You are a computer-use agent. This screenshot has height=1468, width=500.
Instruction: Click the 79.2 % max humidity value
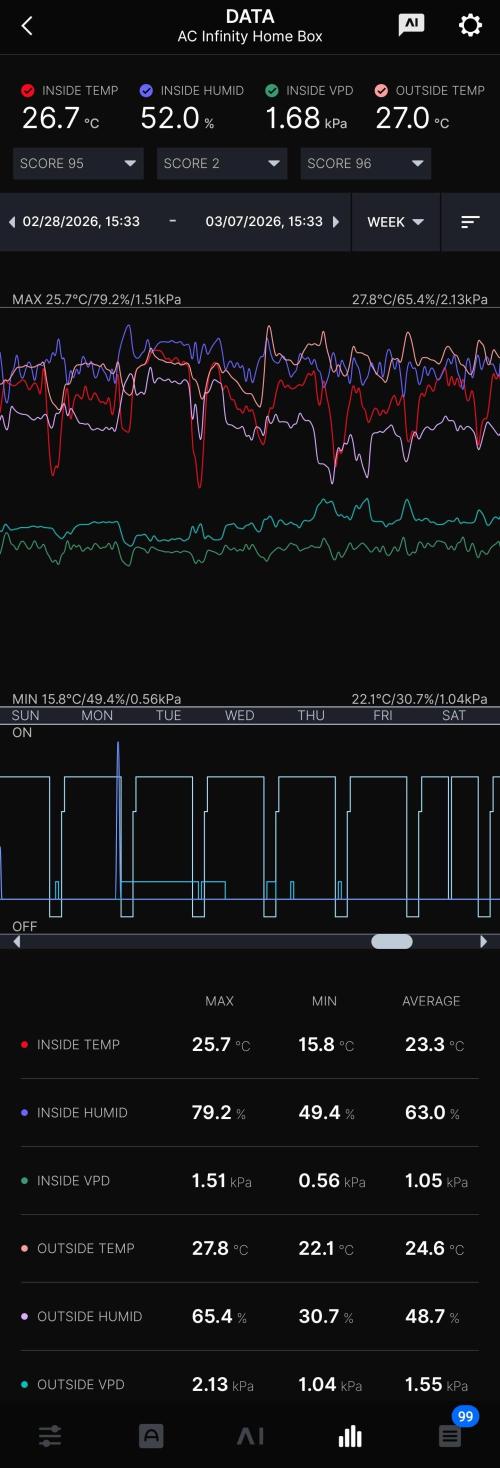[219, 1112]
